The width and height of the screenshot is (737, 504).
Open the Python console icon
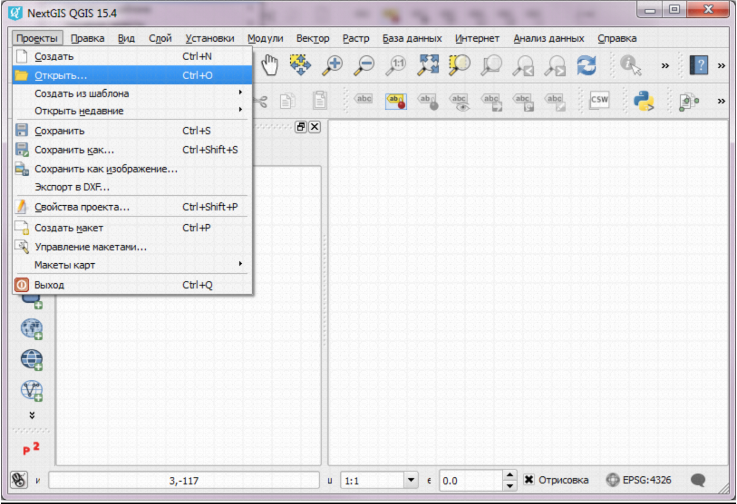644,101
